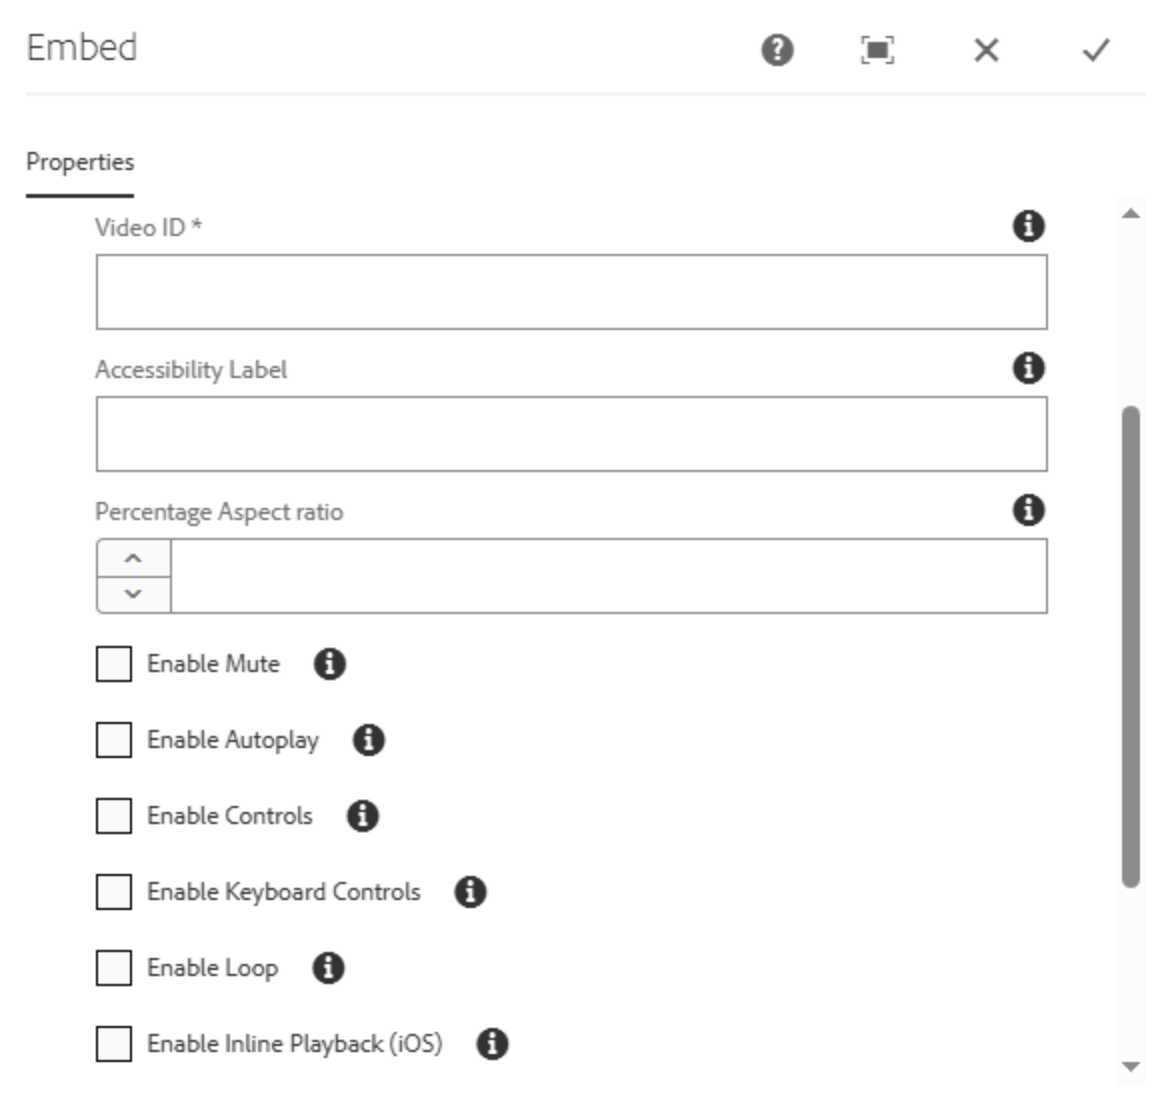View info about Enable Inline Playback (iOS)
This screenshot has height=1112, width=1172.
pyautogui.click(x=492, y=1043)
